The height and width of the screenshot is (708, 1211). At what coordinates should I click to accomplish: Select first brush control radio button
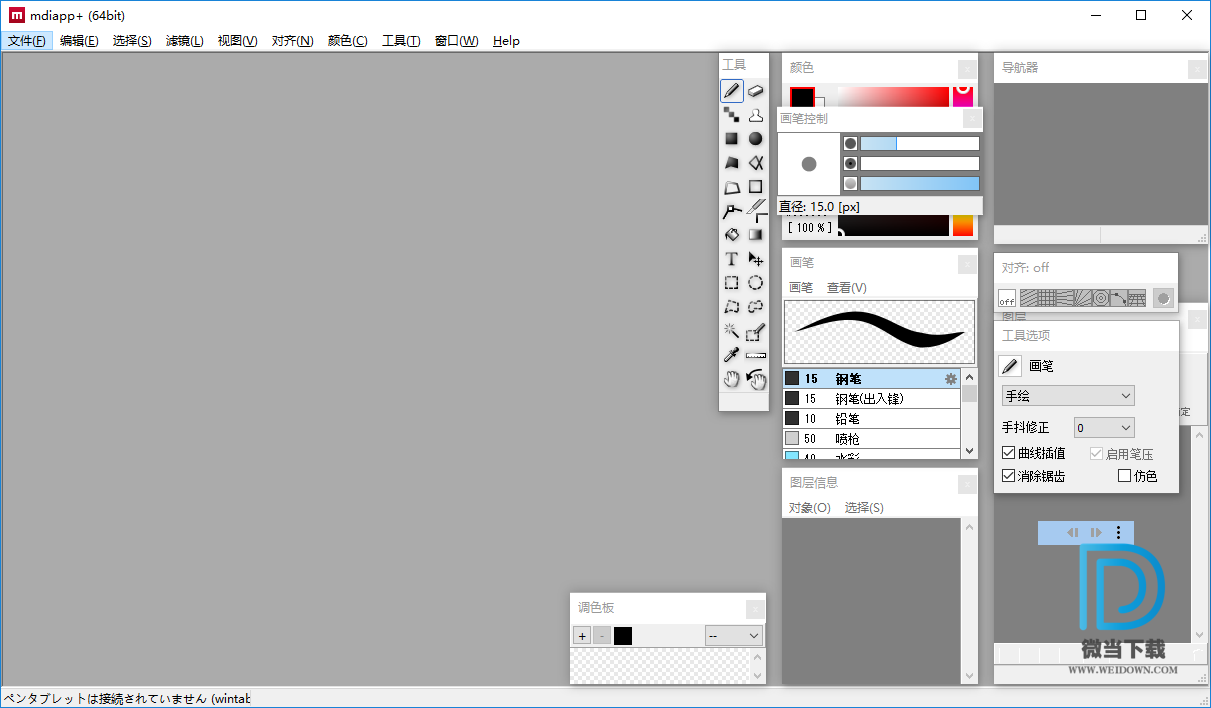[850, 143]
